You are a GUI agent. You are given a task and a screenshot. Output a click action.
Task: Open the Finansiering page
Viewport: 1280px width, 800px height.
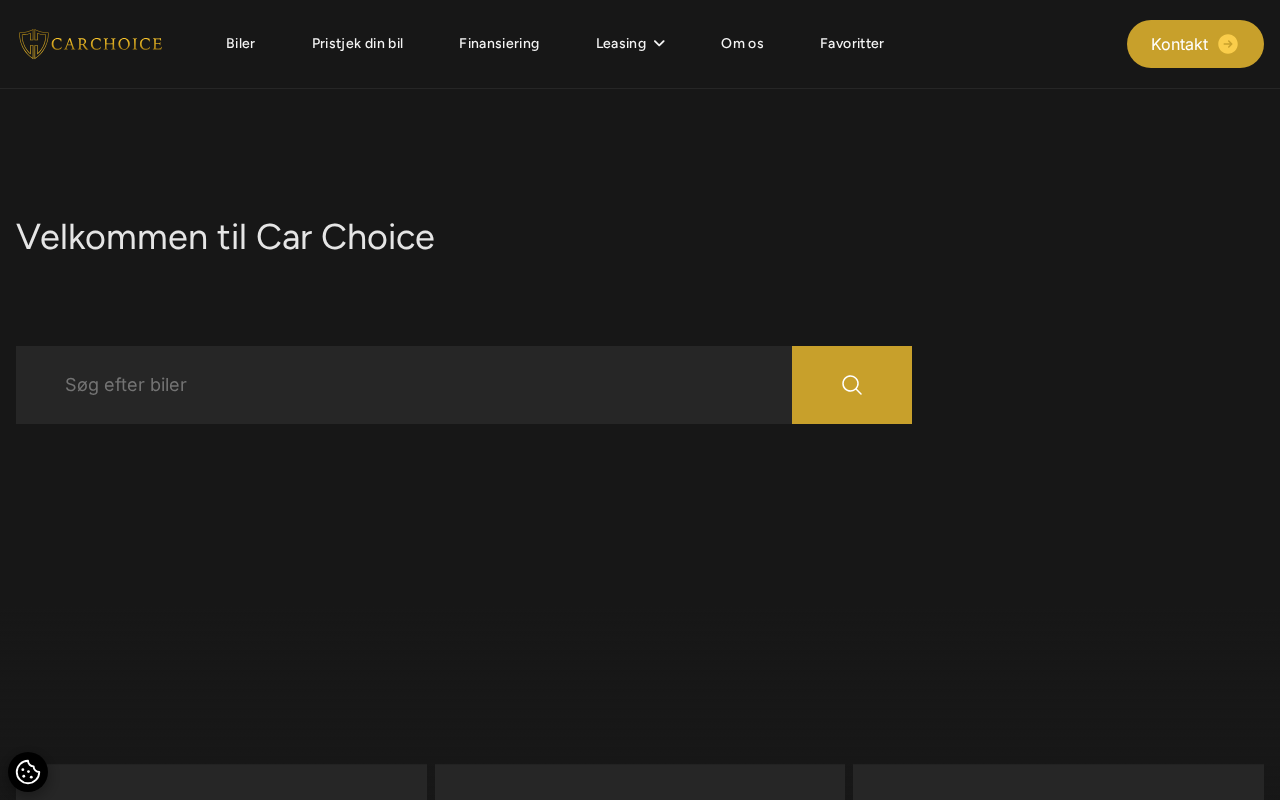[499, 43]
